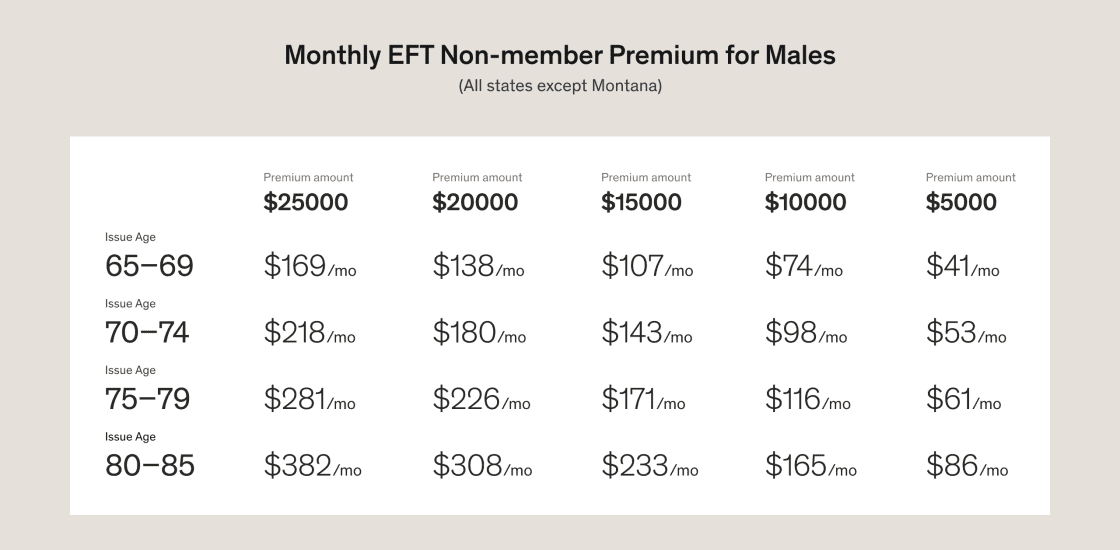The width and height of the screenshot is (1120, 550).
Task: Select the $25000 premium amount column header
Action: coord(306,202)
